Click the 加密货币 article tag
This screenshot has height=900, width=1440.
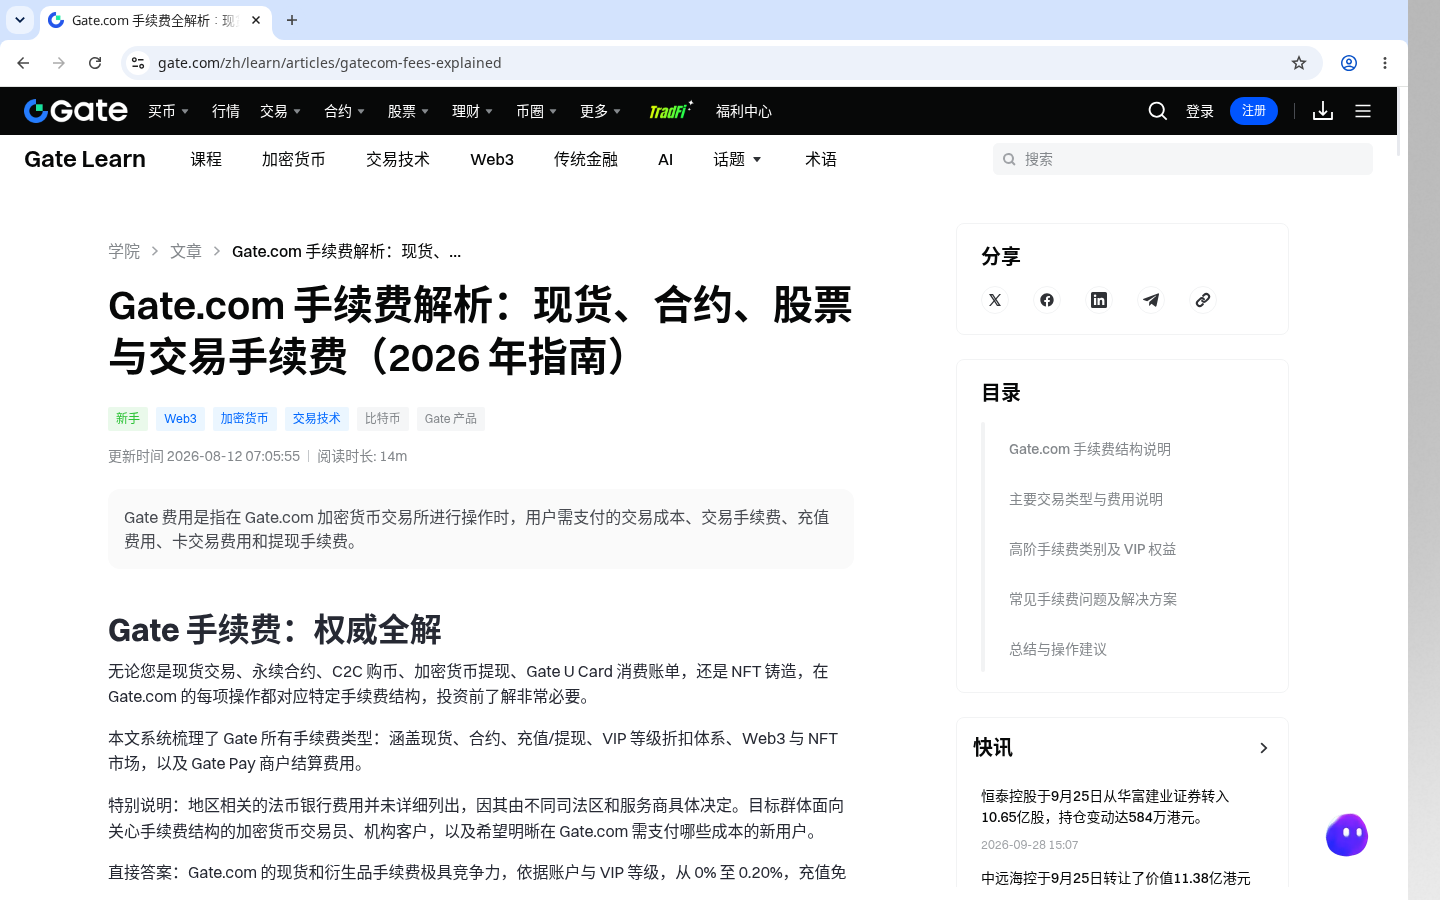tap(245, 419)
